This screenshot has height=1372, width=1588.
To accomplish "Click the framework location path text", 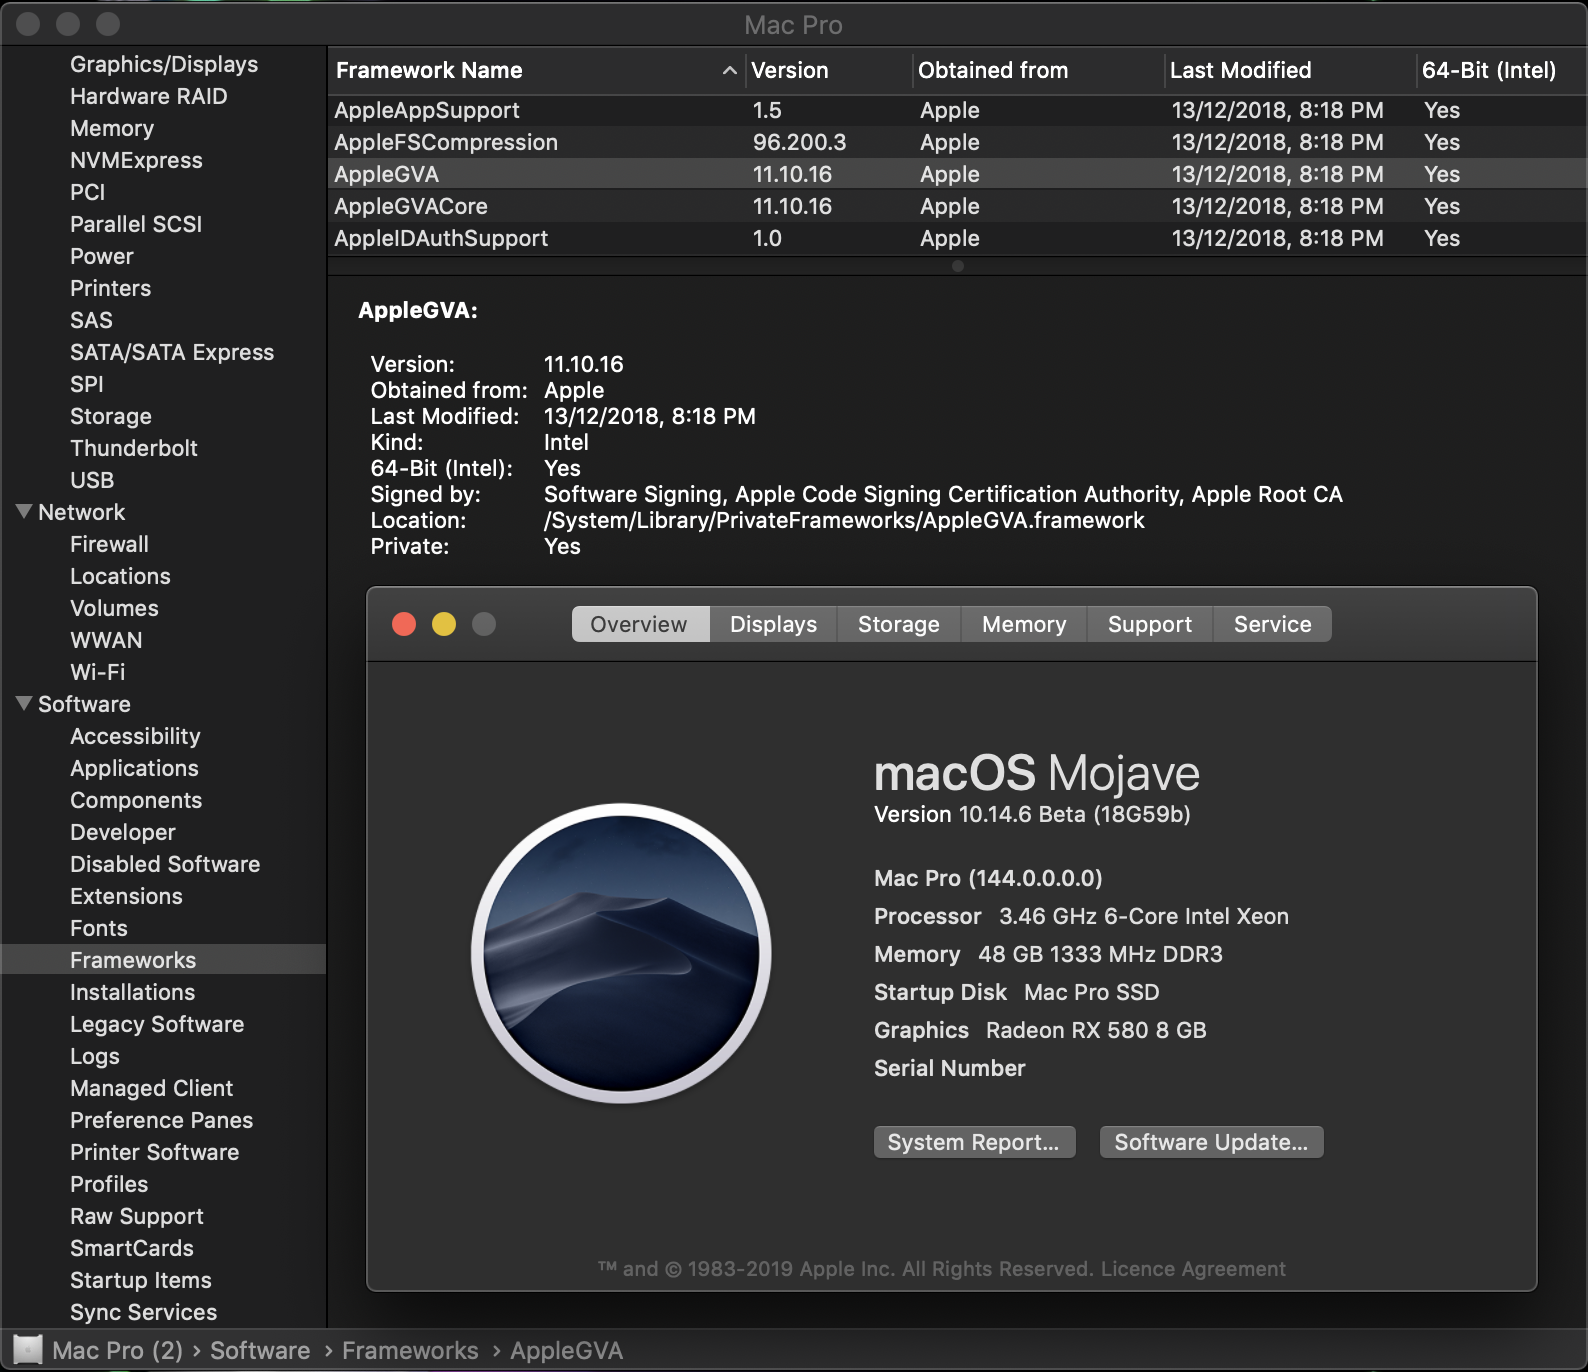I will tap(844, 520).
